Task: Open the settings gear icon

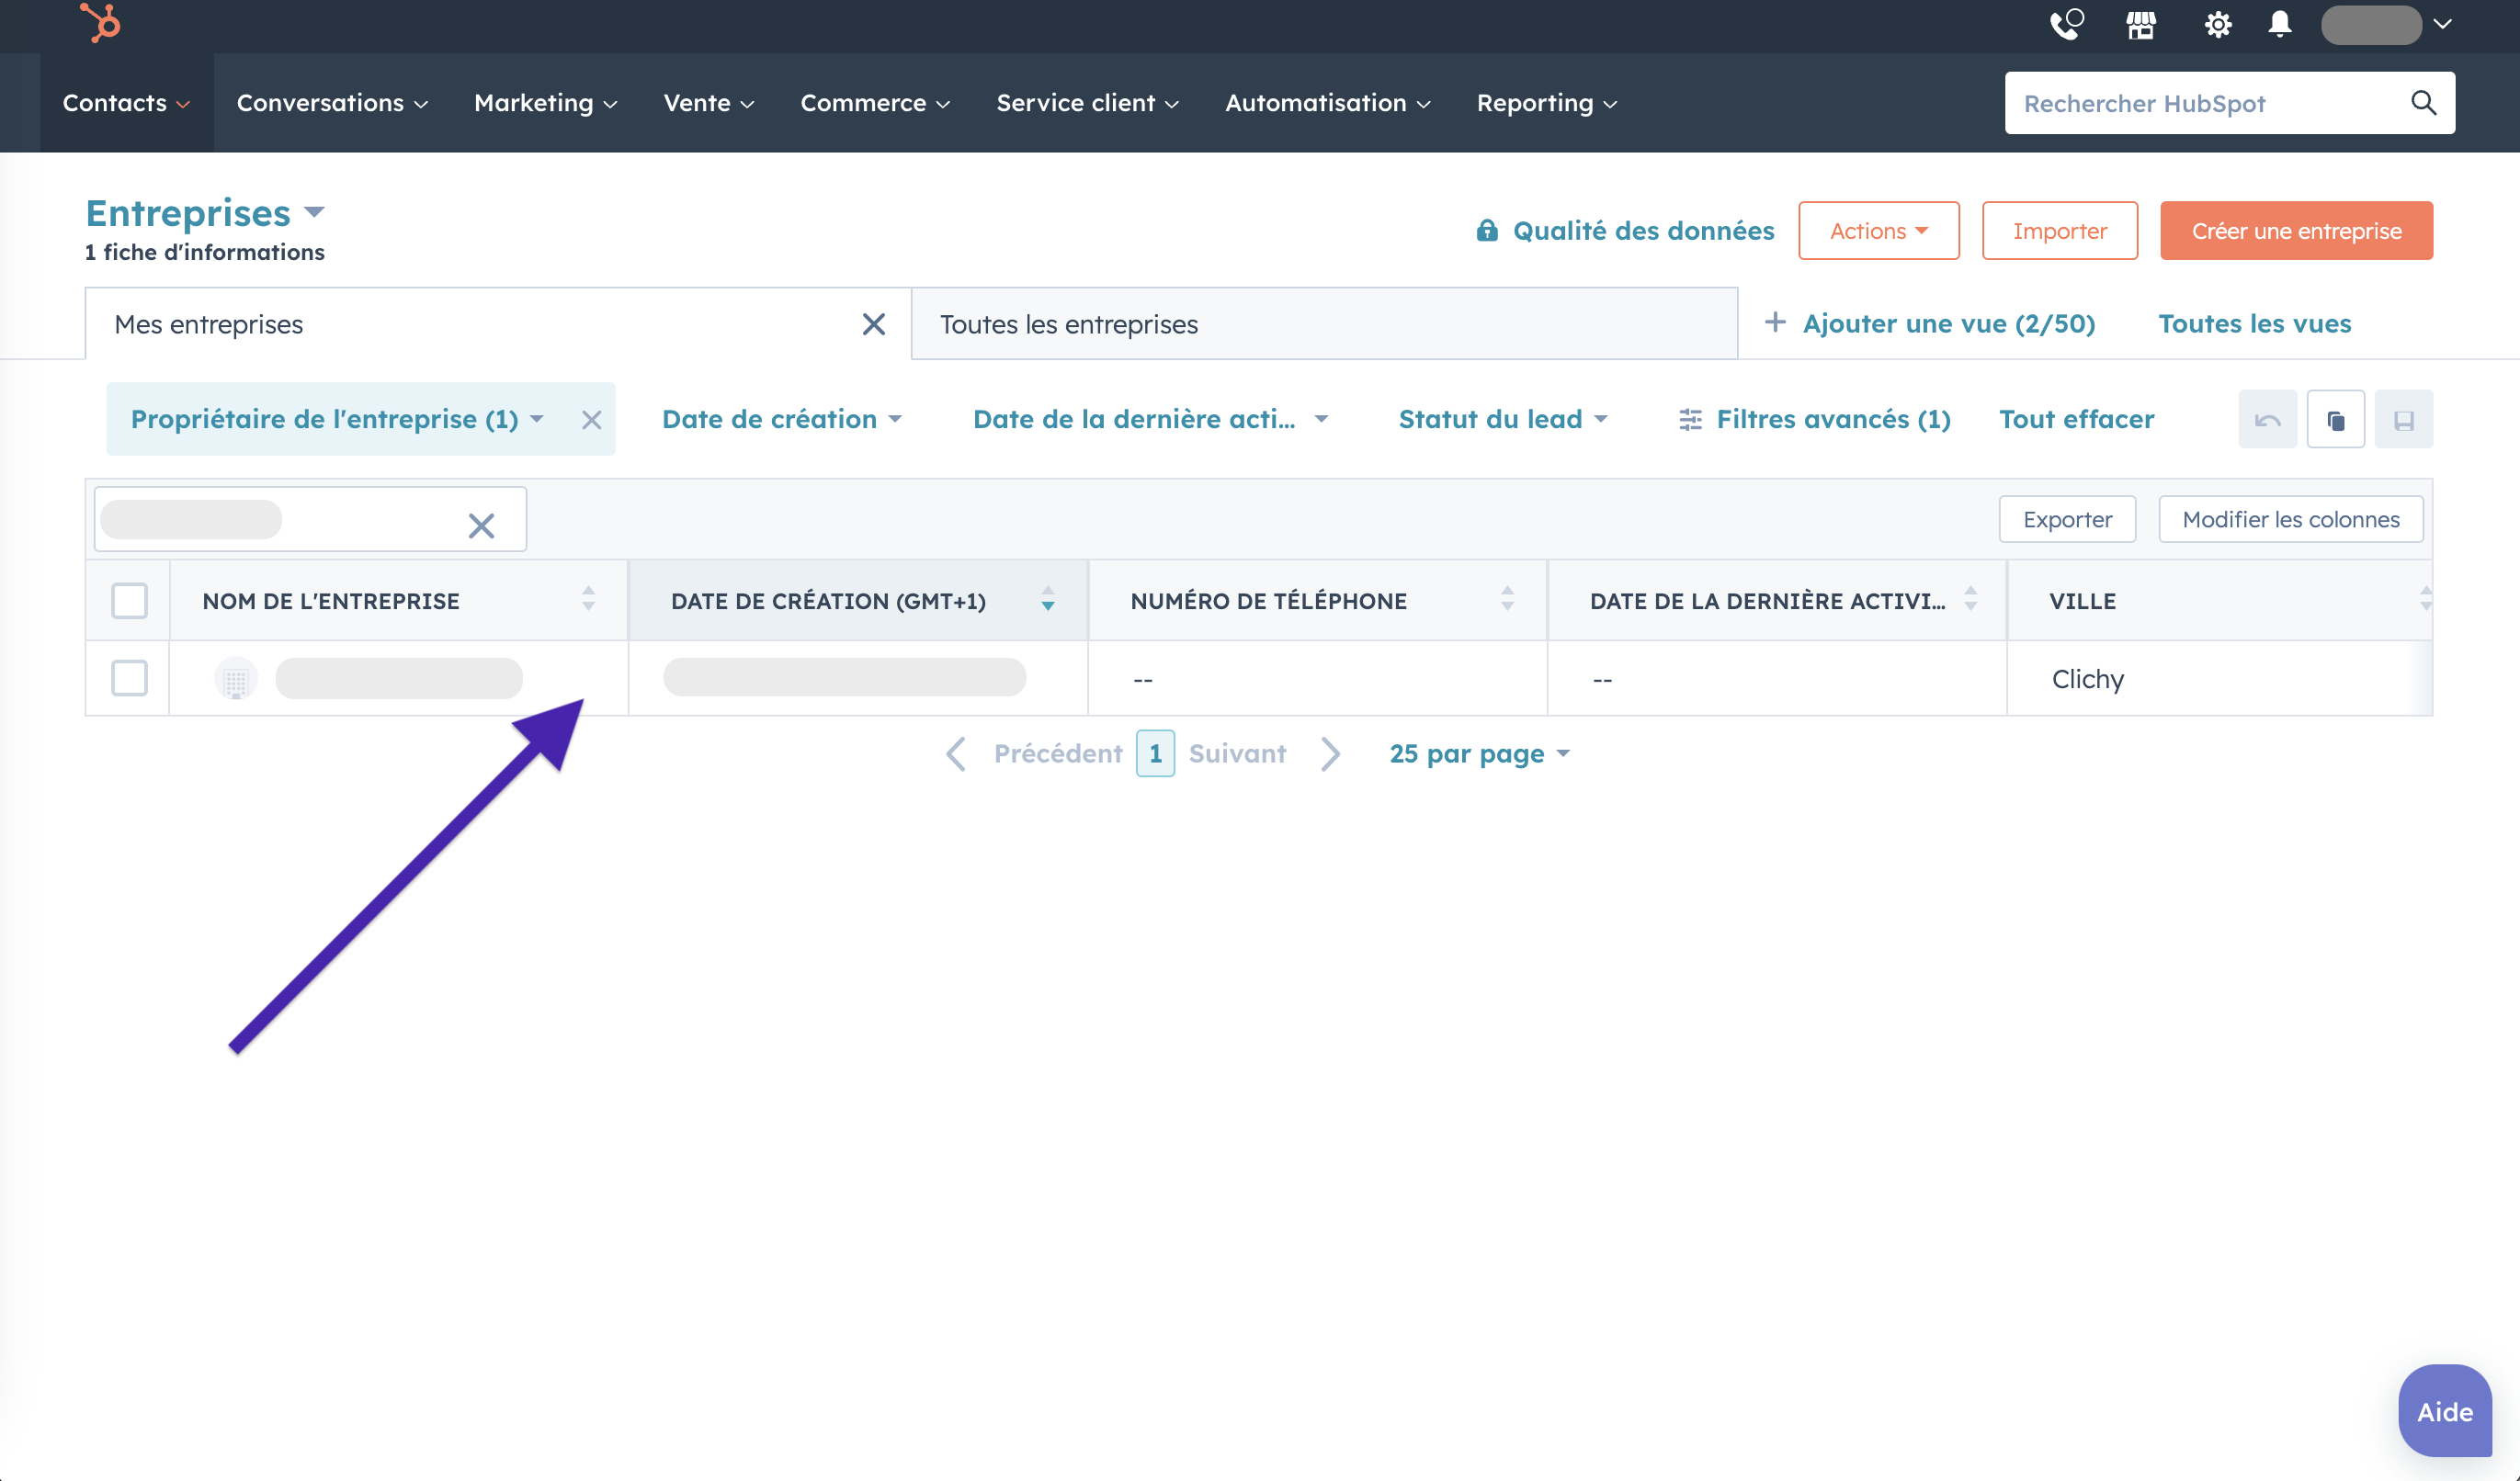Action: 2217,24
